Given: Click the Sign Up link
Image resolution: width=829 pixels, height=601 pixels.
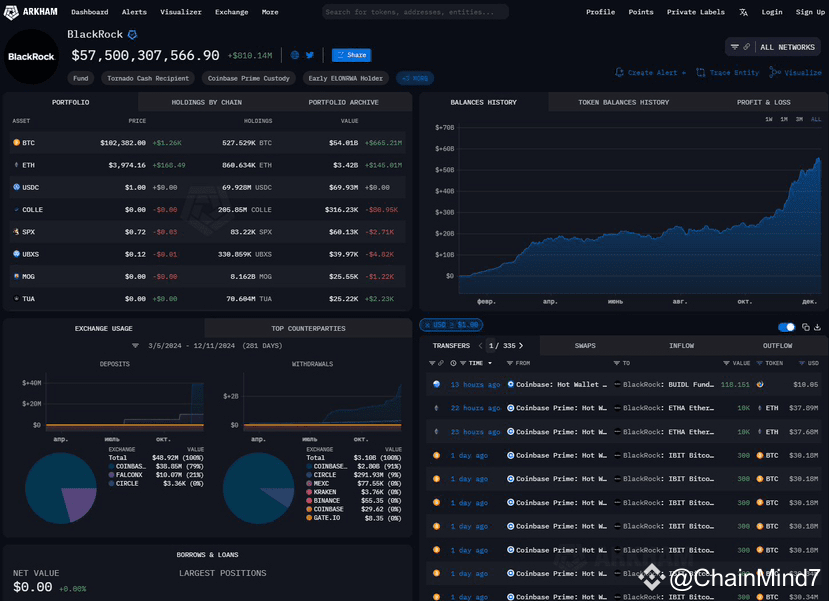Looking at the screenshot, I should click(810, 12).
